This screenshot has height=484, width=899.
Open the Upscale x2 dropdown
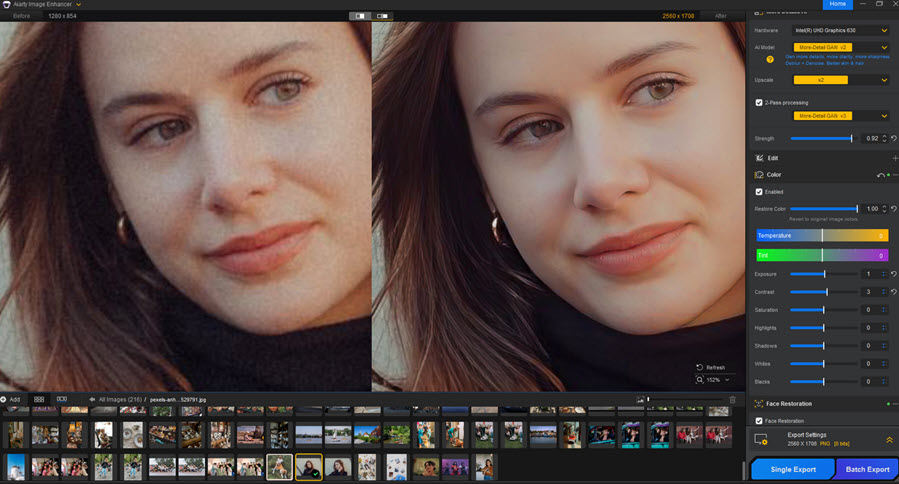pyautogui.click(x=841, y=80)
